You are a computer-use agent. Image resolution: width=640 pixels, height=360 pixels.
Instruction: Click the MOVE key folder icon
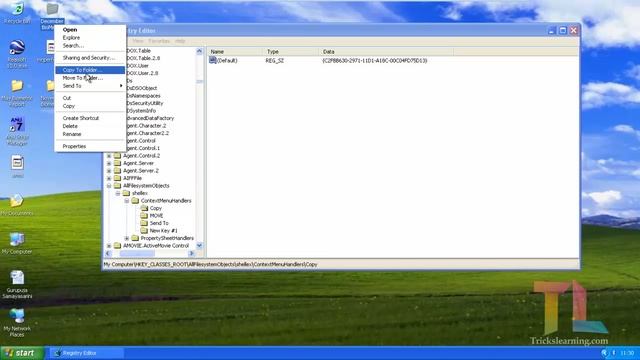click(x=144, y=216)
